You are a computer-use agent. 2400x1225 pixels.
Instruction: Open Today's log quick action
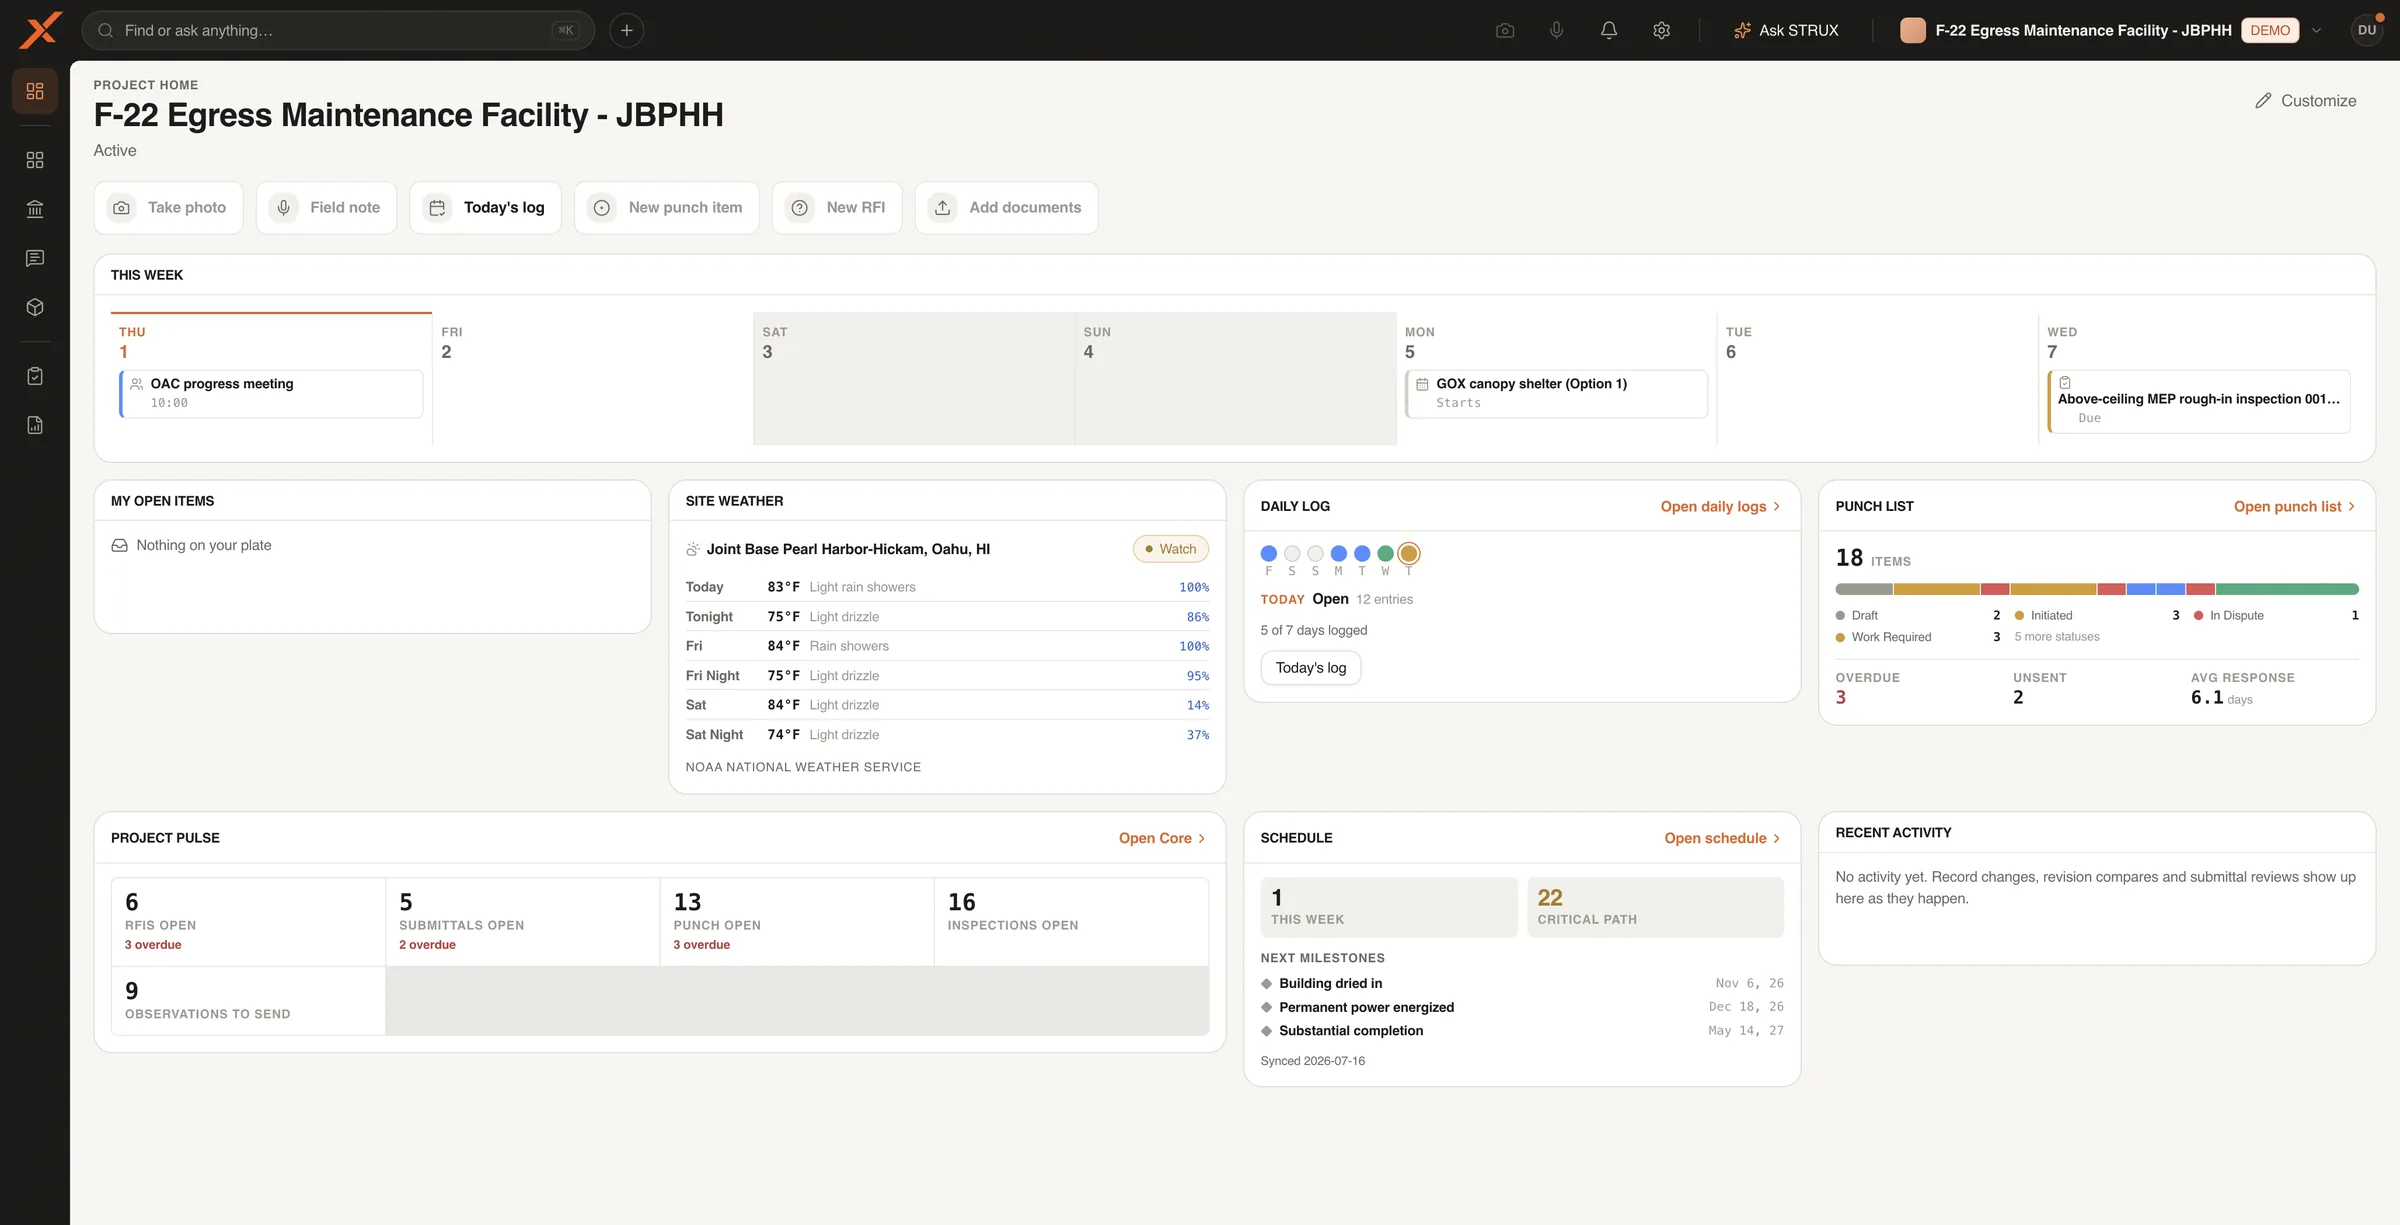[486, 208]
